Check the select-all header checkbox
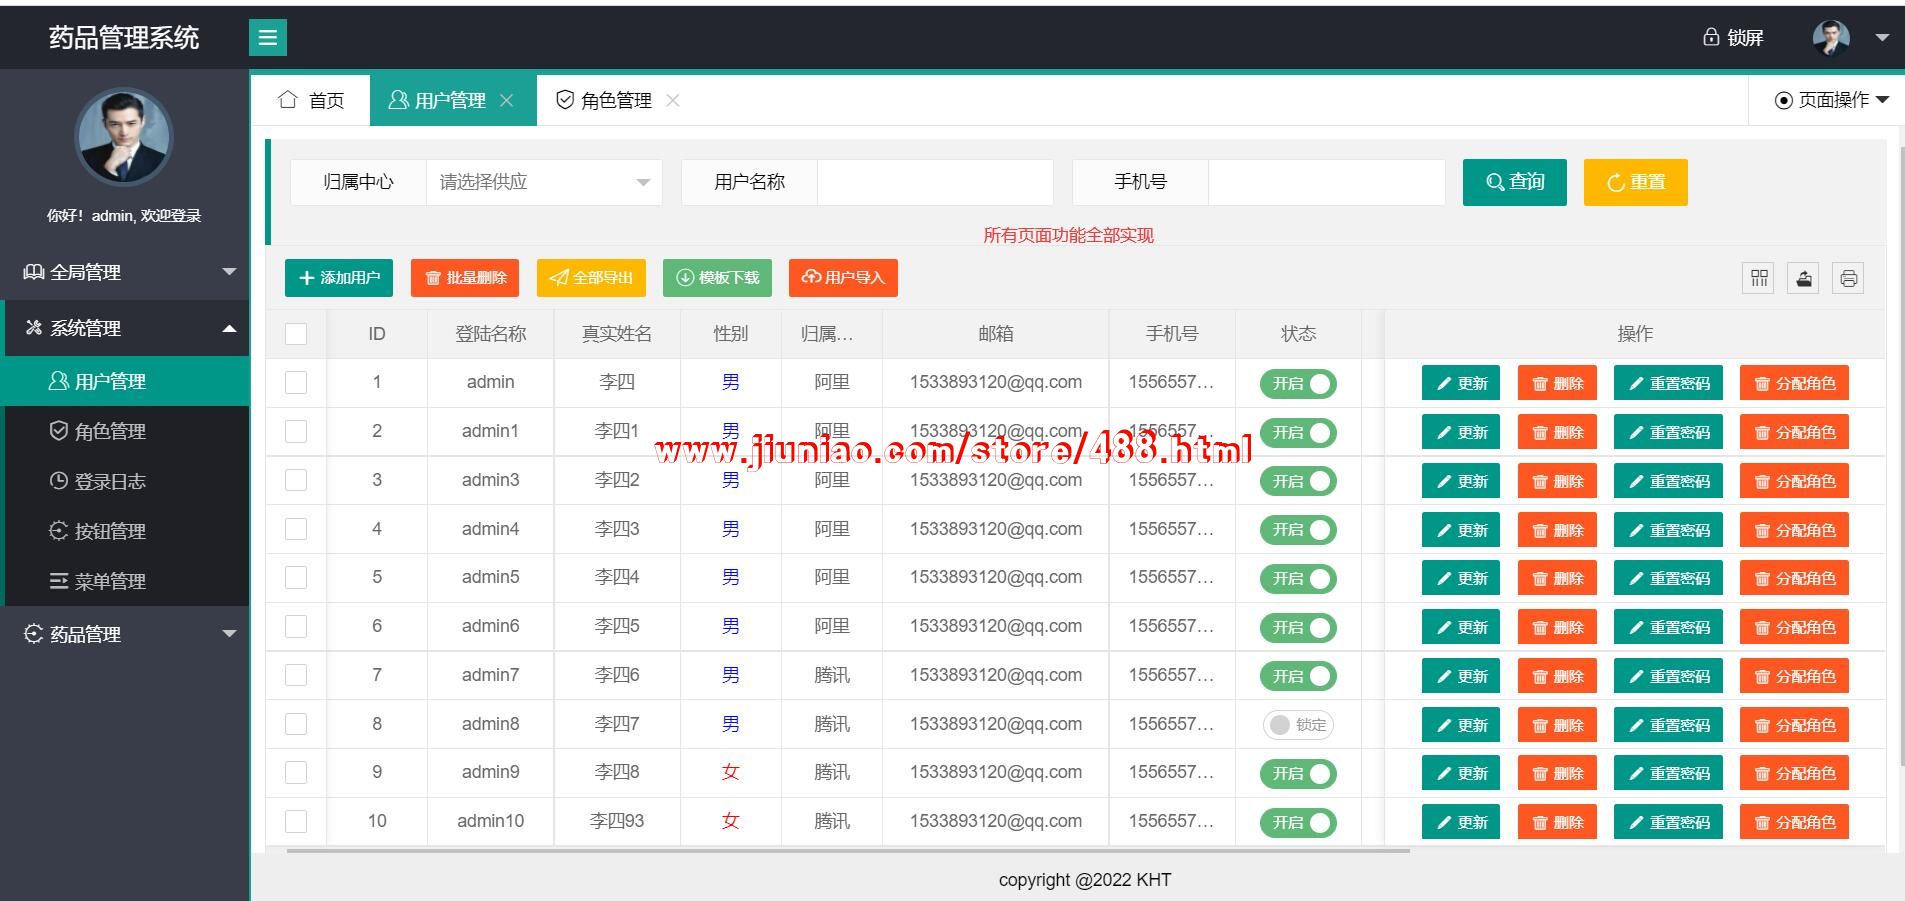 pyautogui.click(x=296, y=334)
